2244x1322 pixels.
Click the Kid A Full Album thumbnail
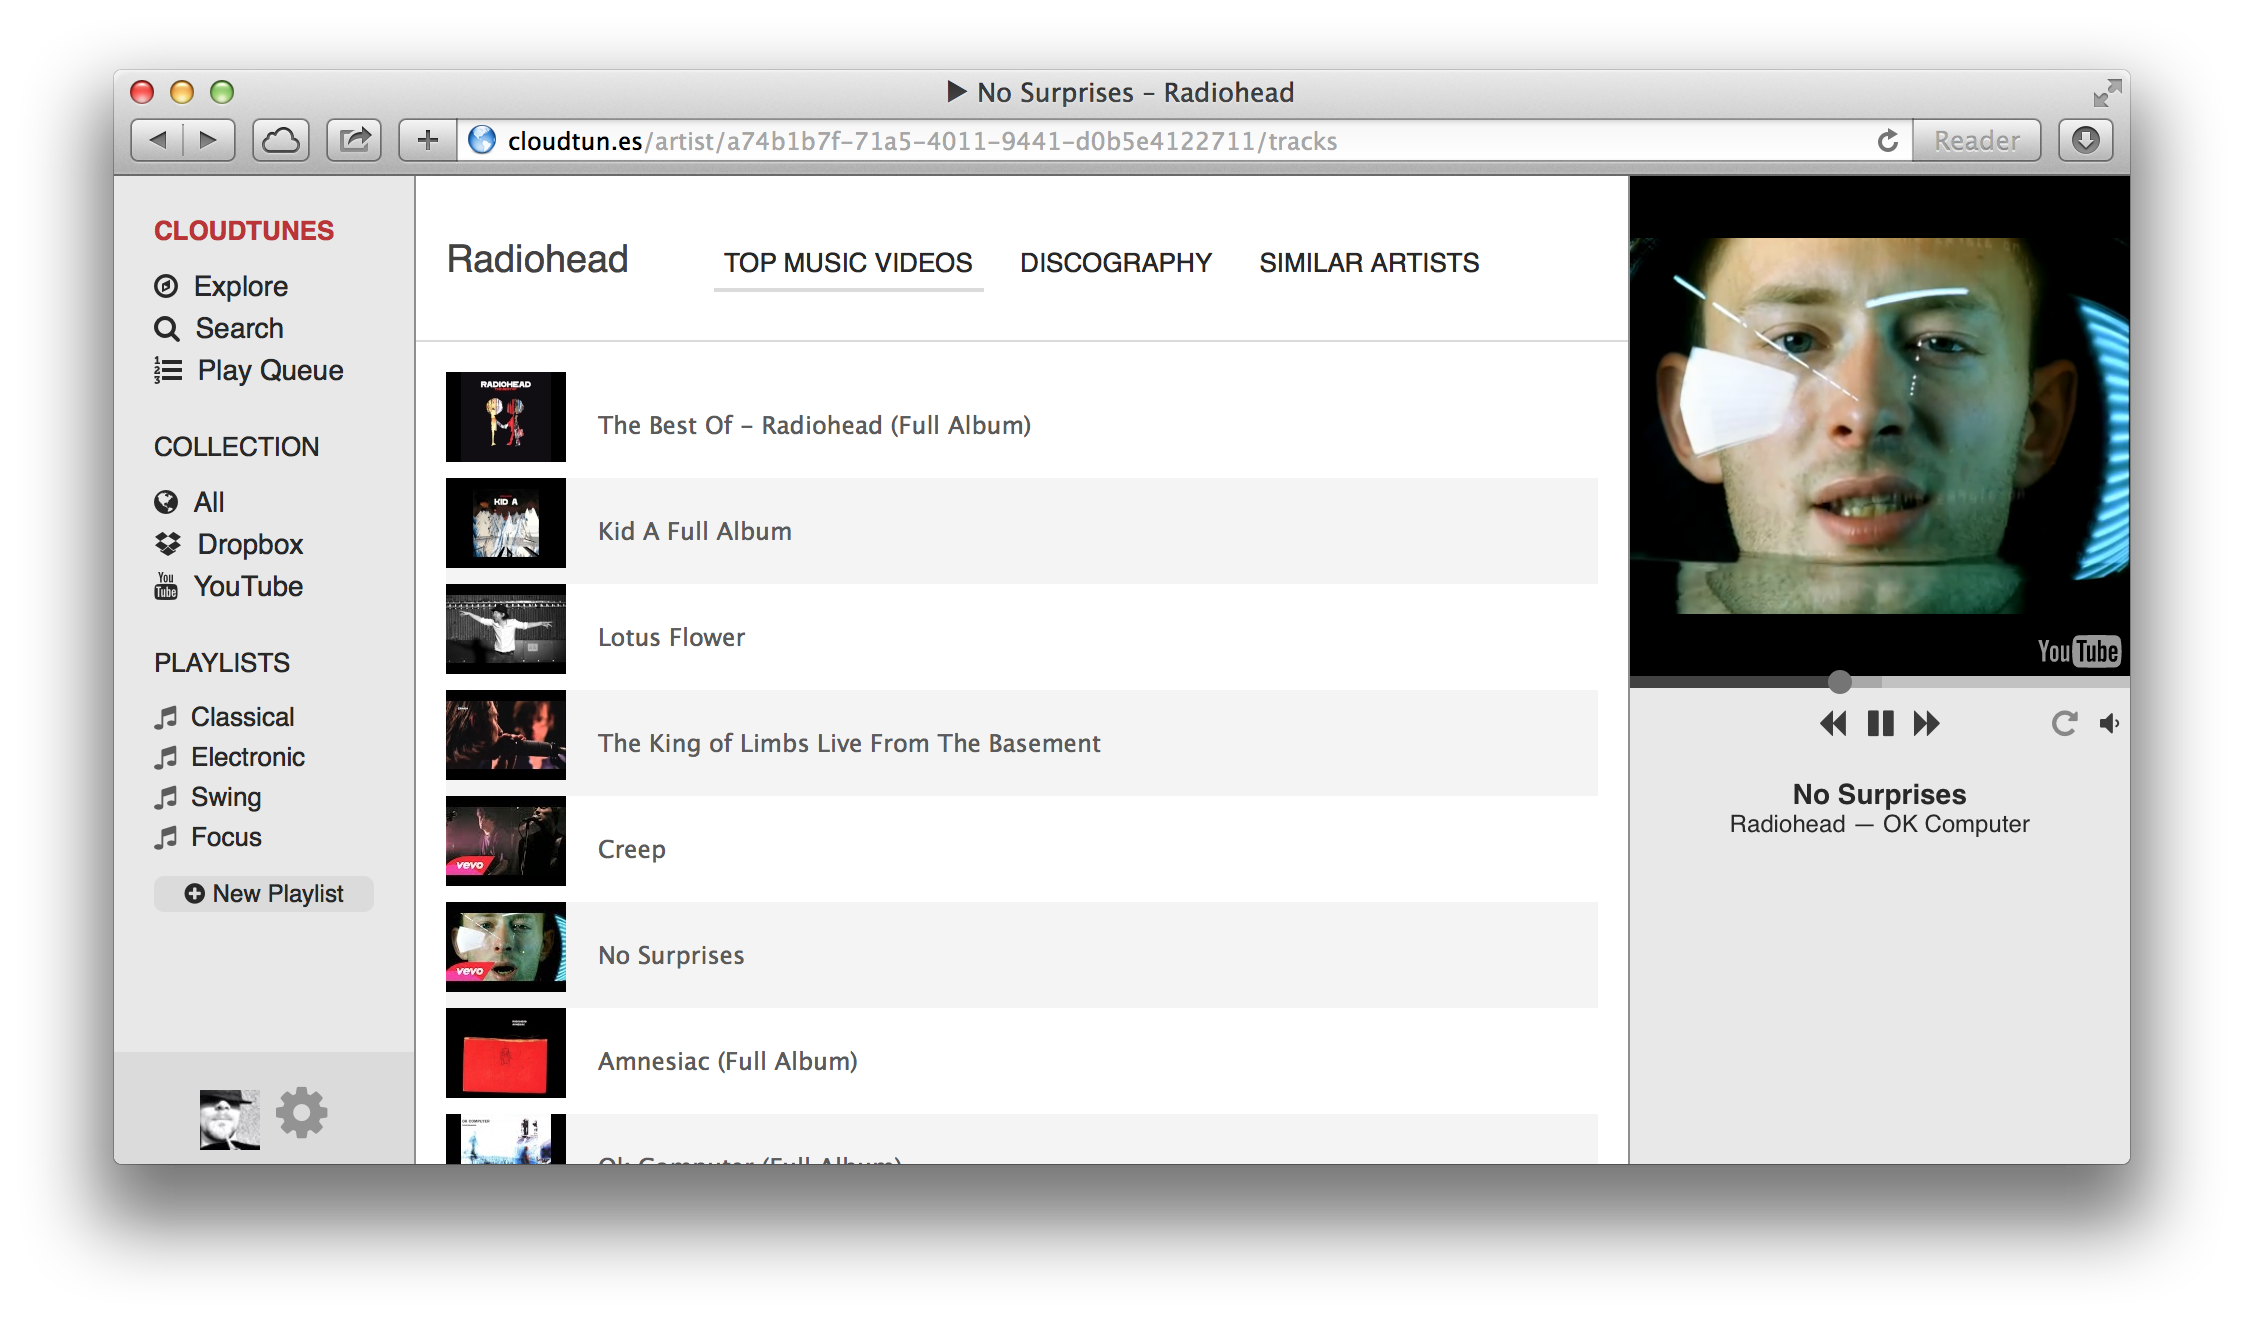click(x=505, y=523)
